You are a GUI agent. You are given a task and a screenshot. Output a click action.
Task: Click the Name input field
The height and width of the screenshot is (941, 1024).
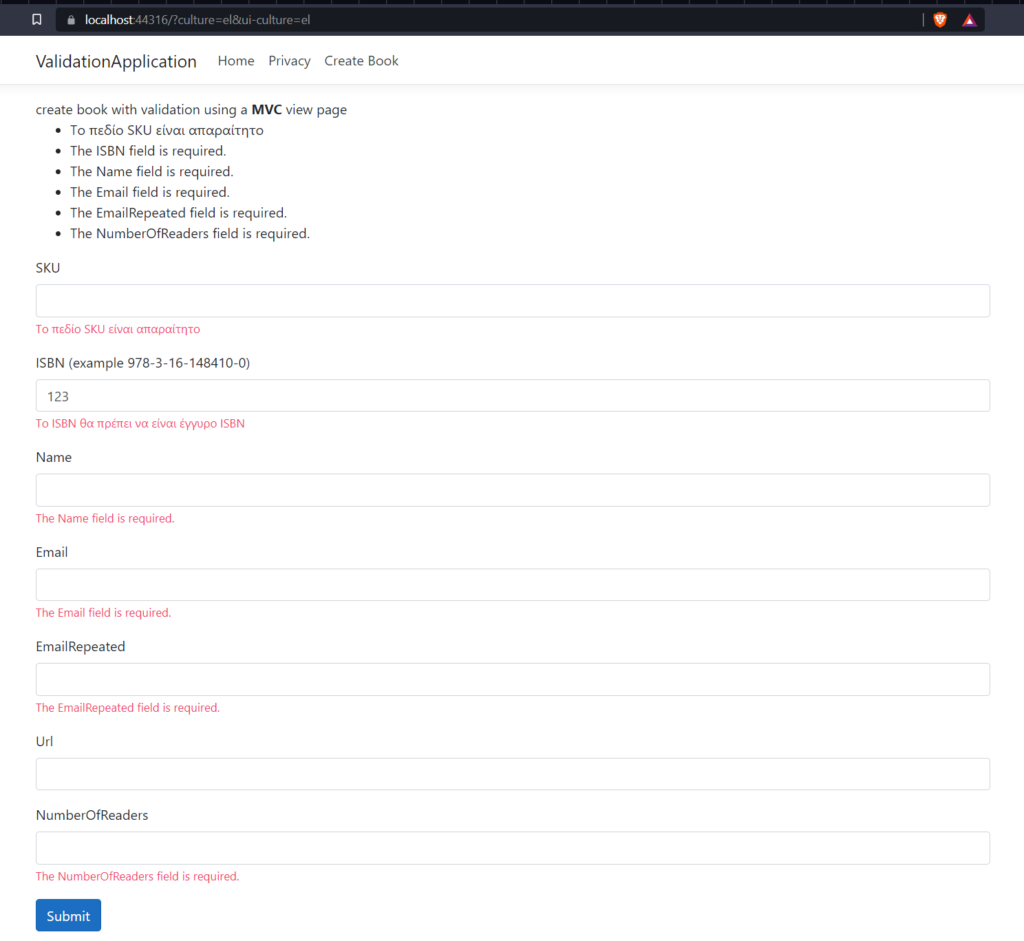512,490
